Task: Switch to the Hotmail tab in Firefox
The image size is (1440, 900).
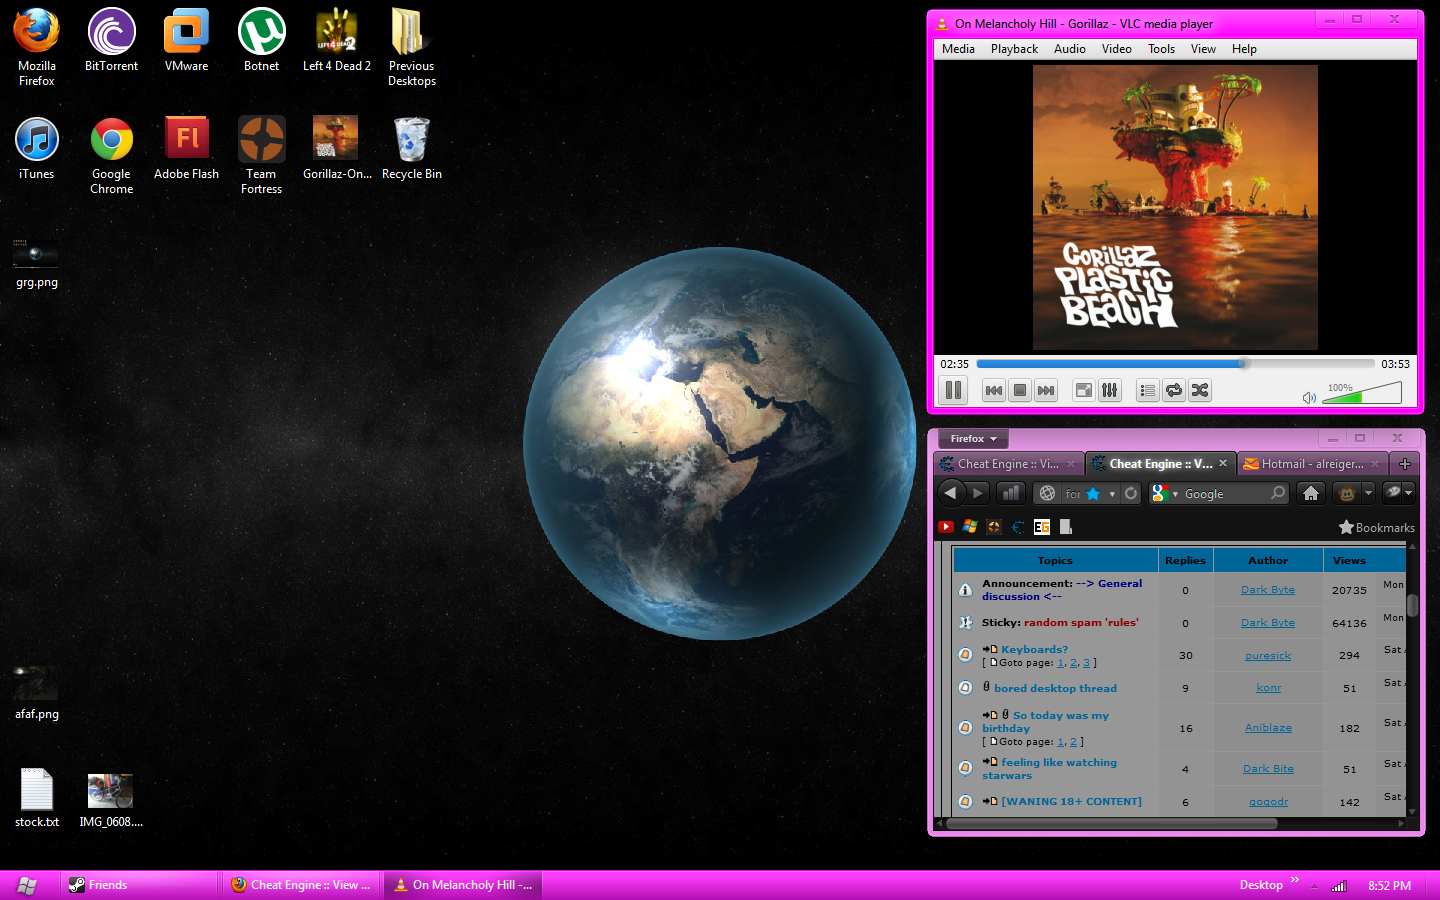Action: point(1312,464)
